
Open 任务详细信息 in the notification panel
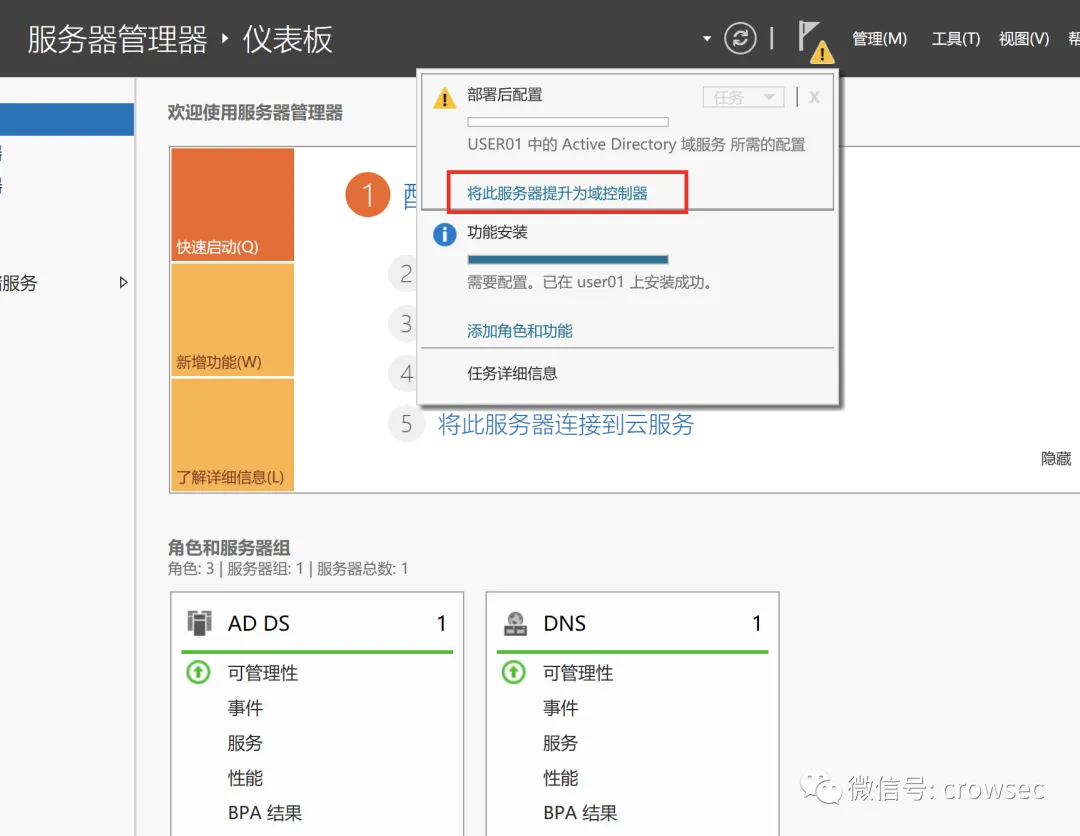click(x=512, y=374)
